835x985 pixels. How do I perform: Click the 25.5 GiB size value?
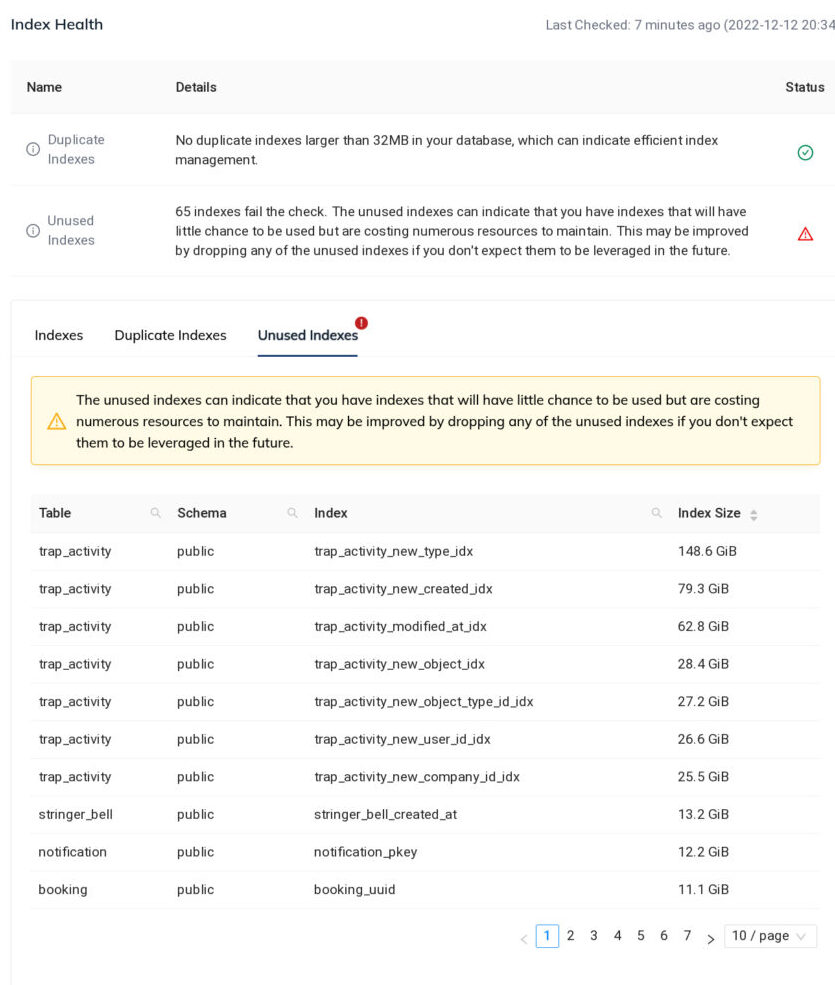703,778
